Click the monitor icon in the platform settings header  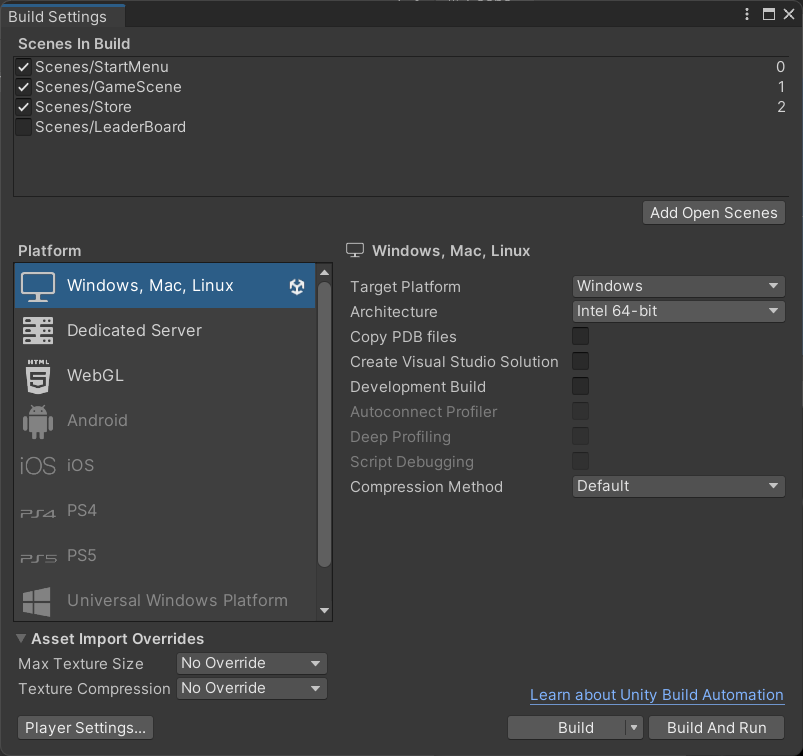tap(355, 250)
